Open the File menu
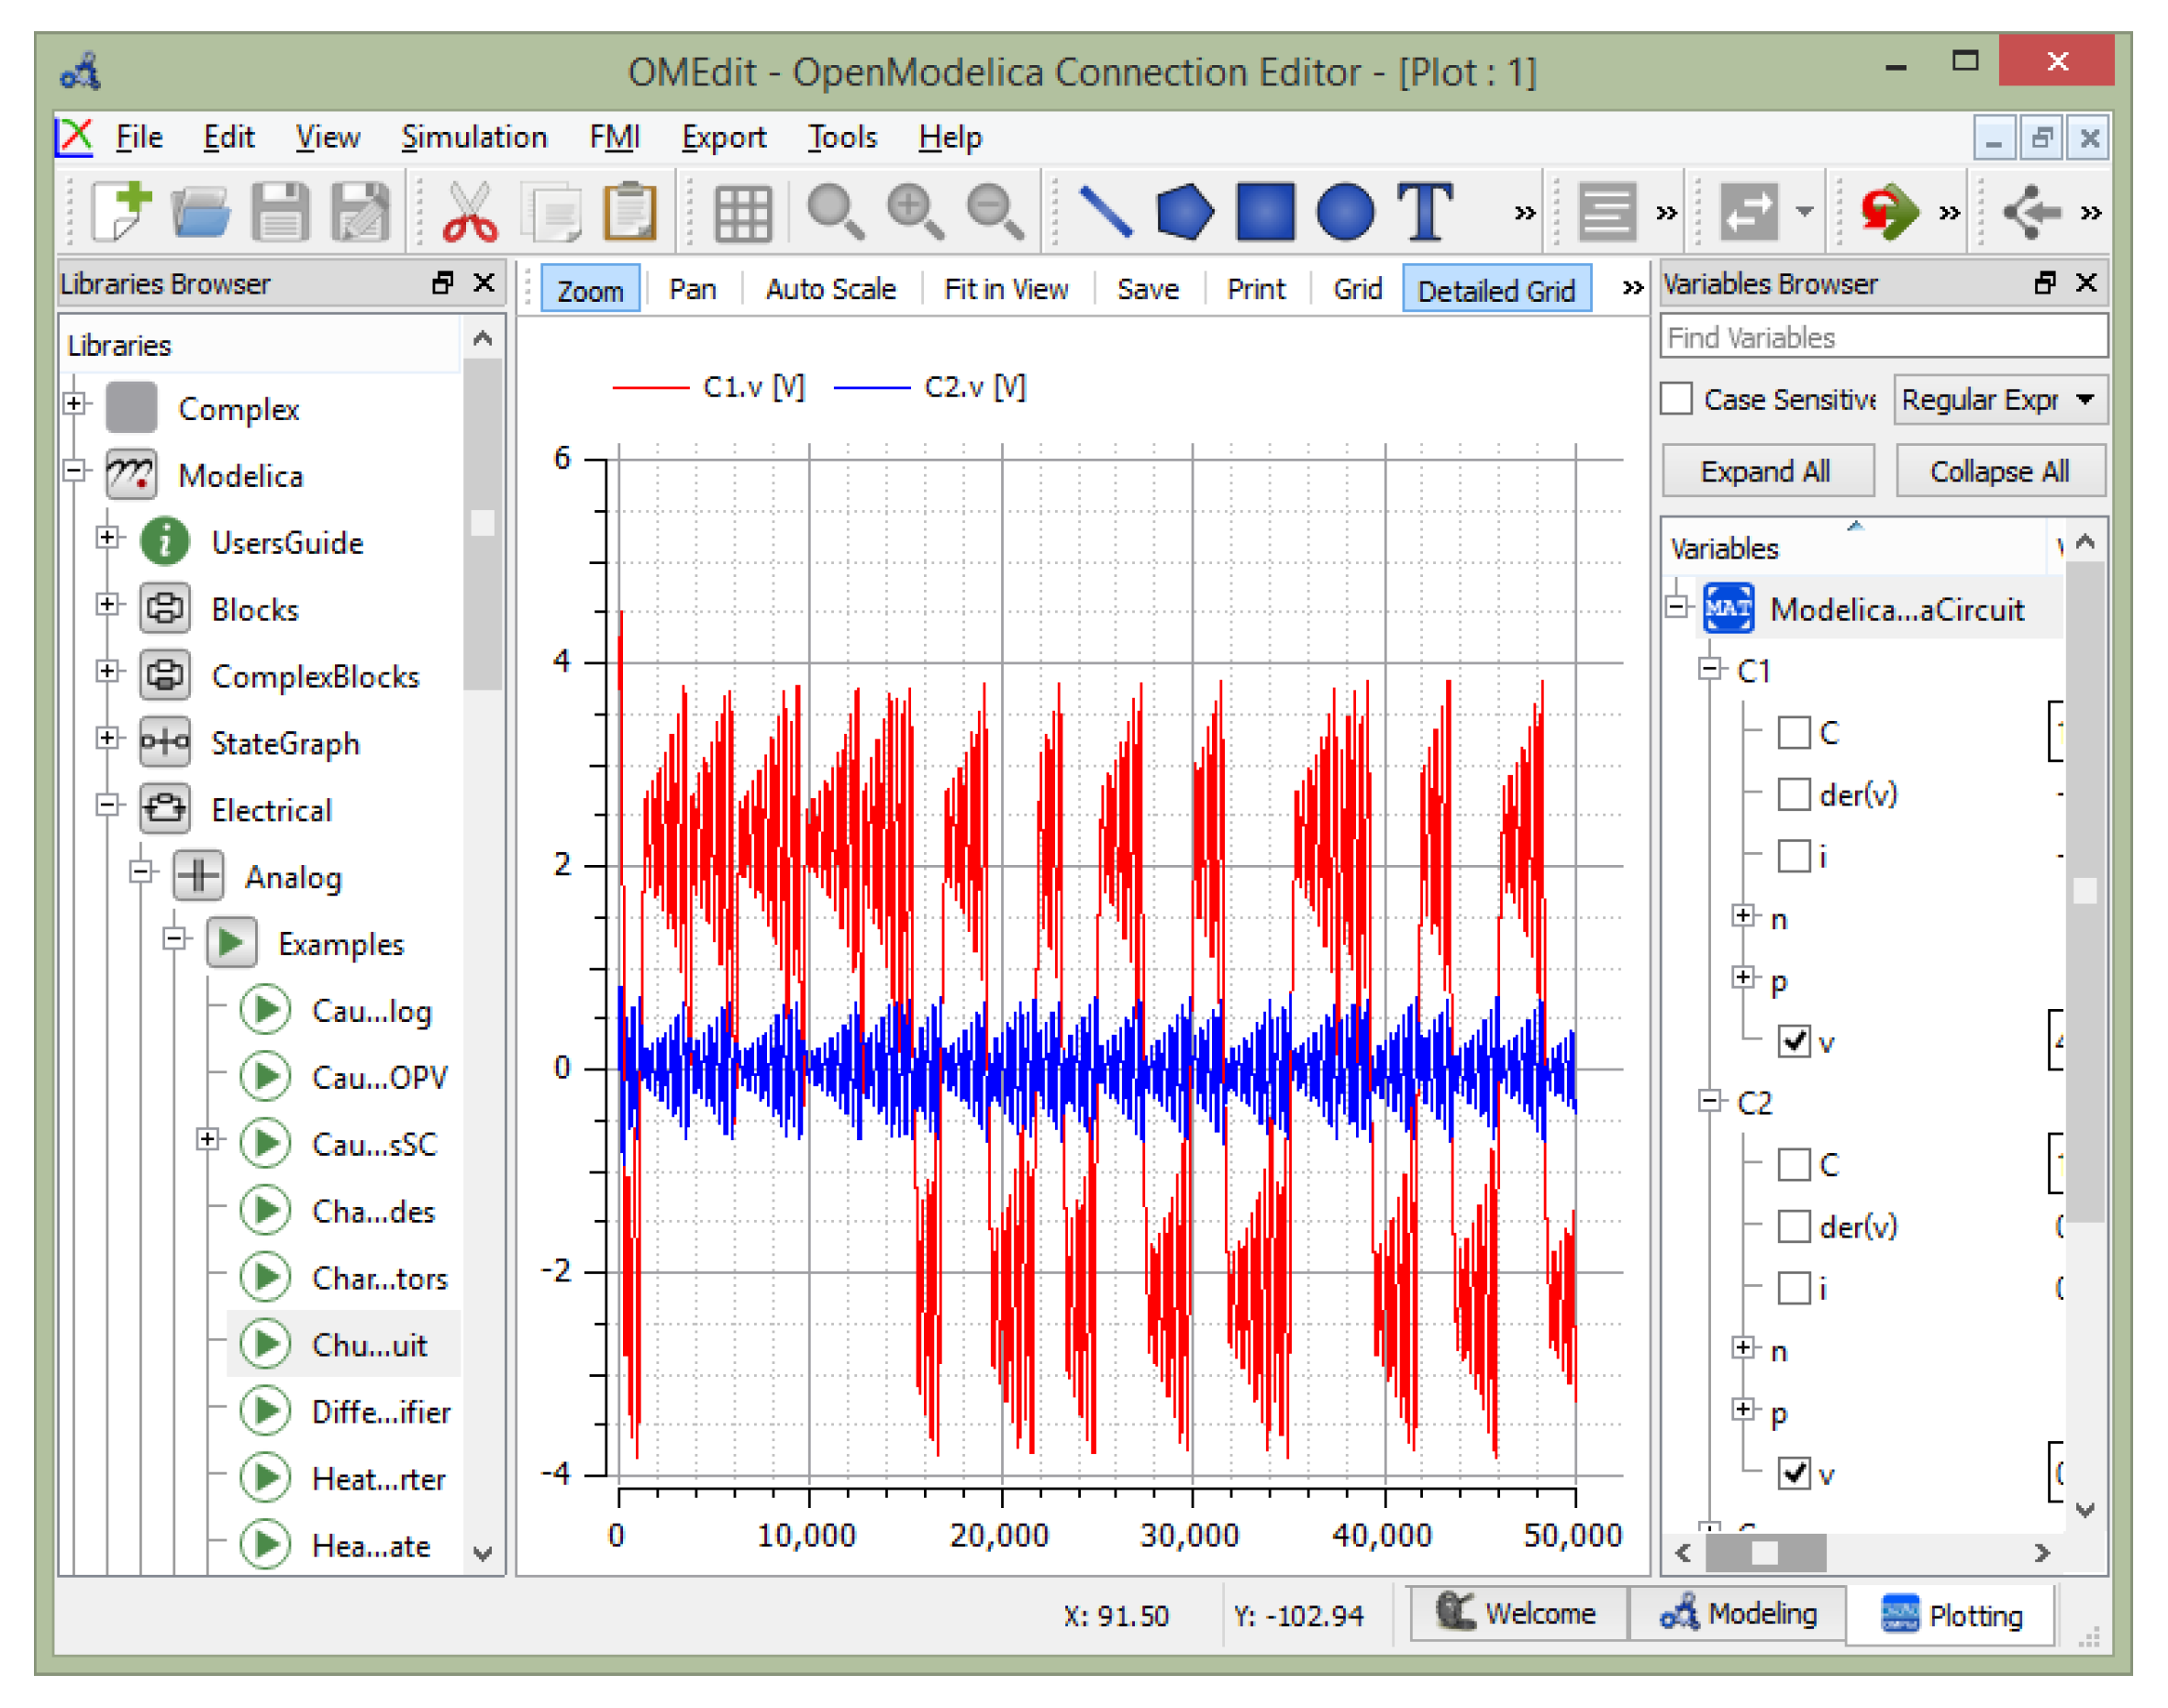The width and height of the screenshot is (2168, 1708). [x=139, y=137]
